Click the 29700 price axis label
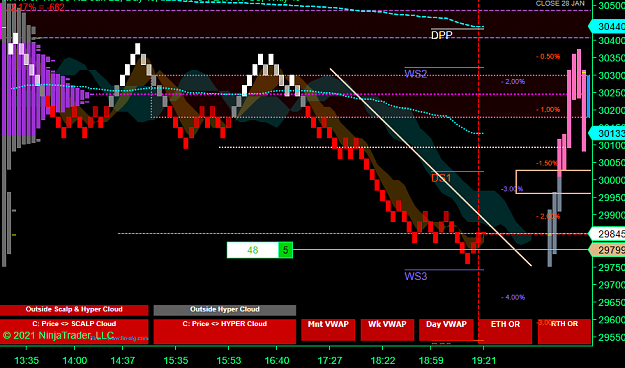The height and width of the screenshot is (368, 625). pyautogui.click(x=611, y=285)
